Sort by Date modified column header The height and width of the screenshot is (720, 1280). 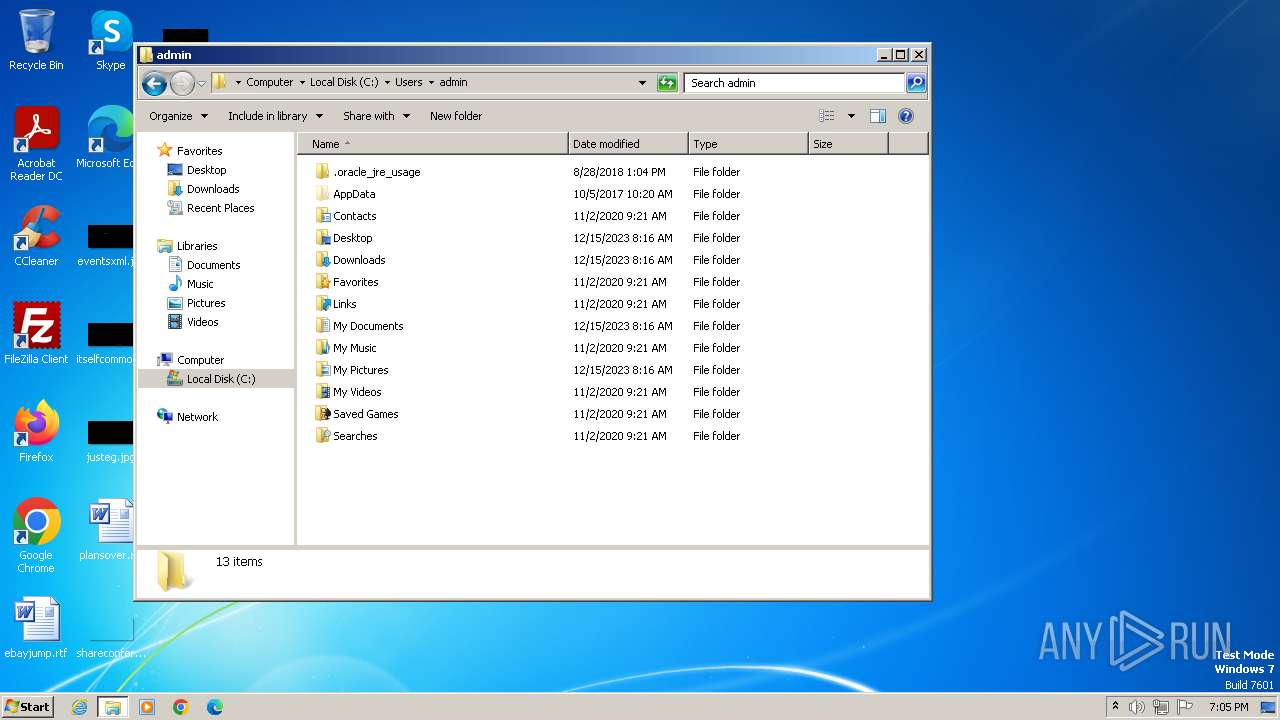(628, 144)
